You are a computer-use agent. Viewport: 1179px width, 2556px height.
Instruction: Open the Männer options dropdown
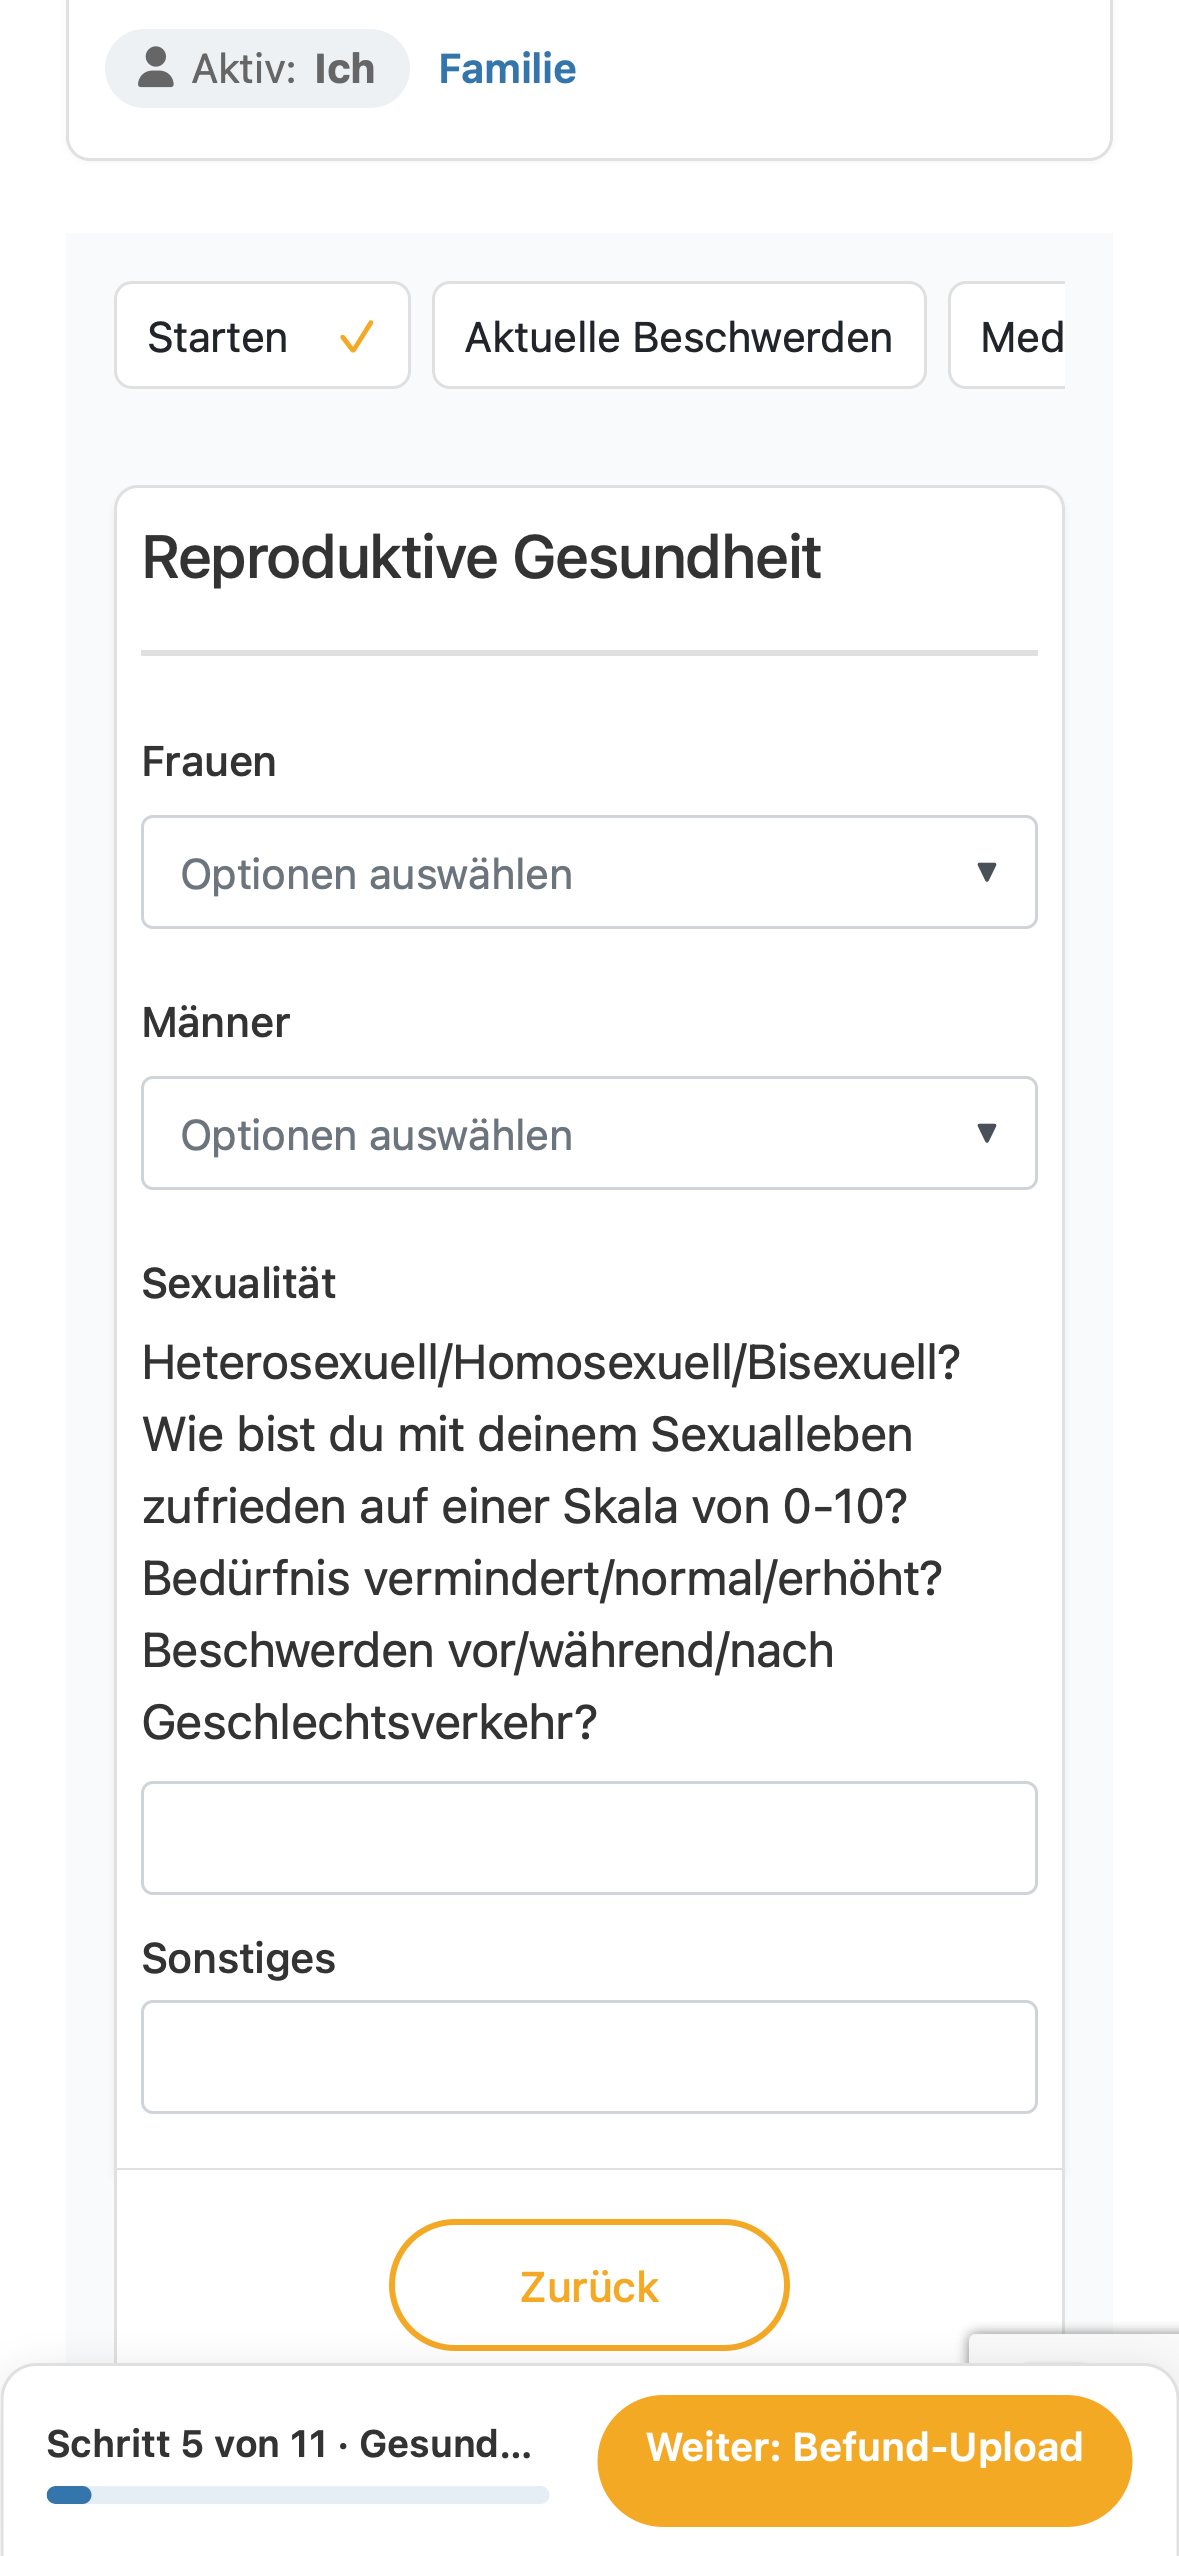click(589, 1133)
